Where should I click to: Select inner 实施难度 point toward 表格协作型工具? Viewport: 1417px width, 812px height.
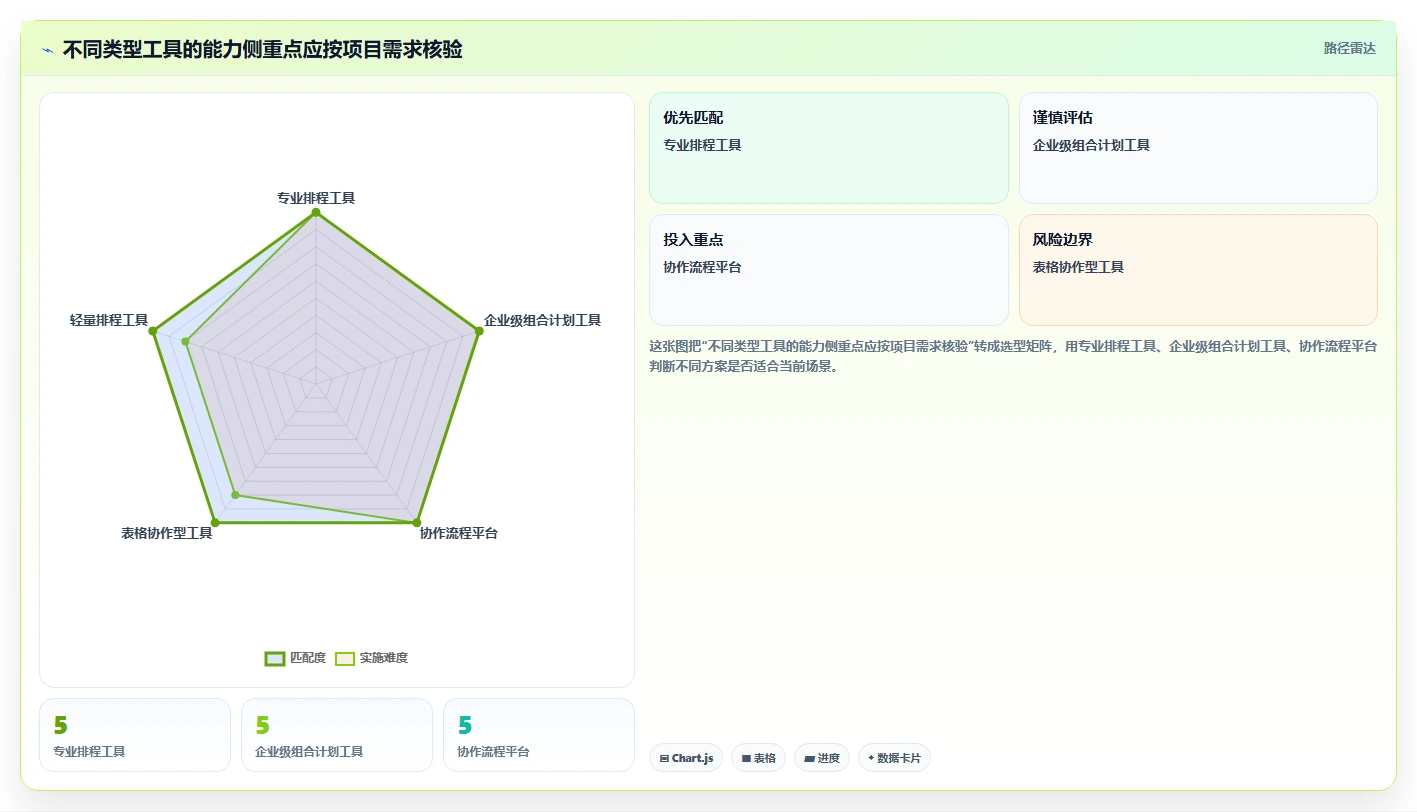[x=235, y=494]
